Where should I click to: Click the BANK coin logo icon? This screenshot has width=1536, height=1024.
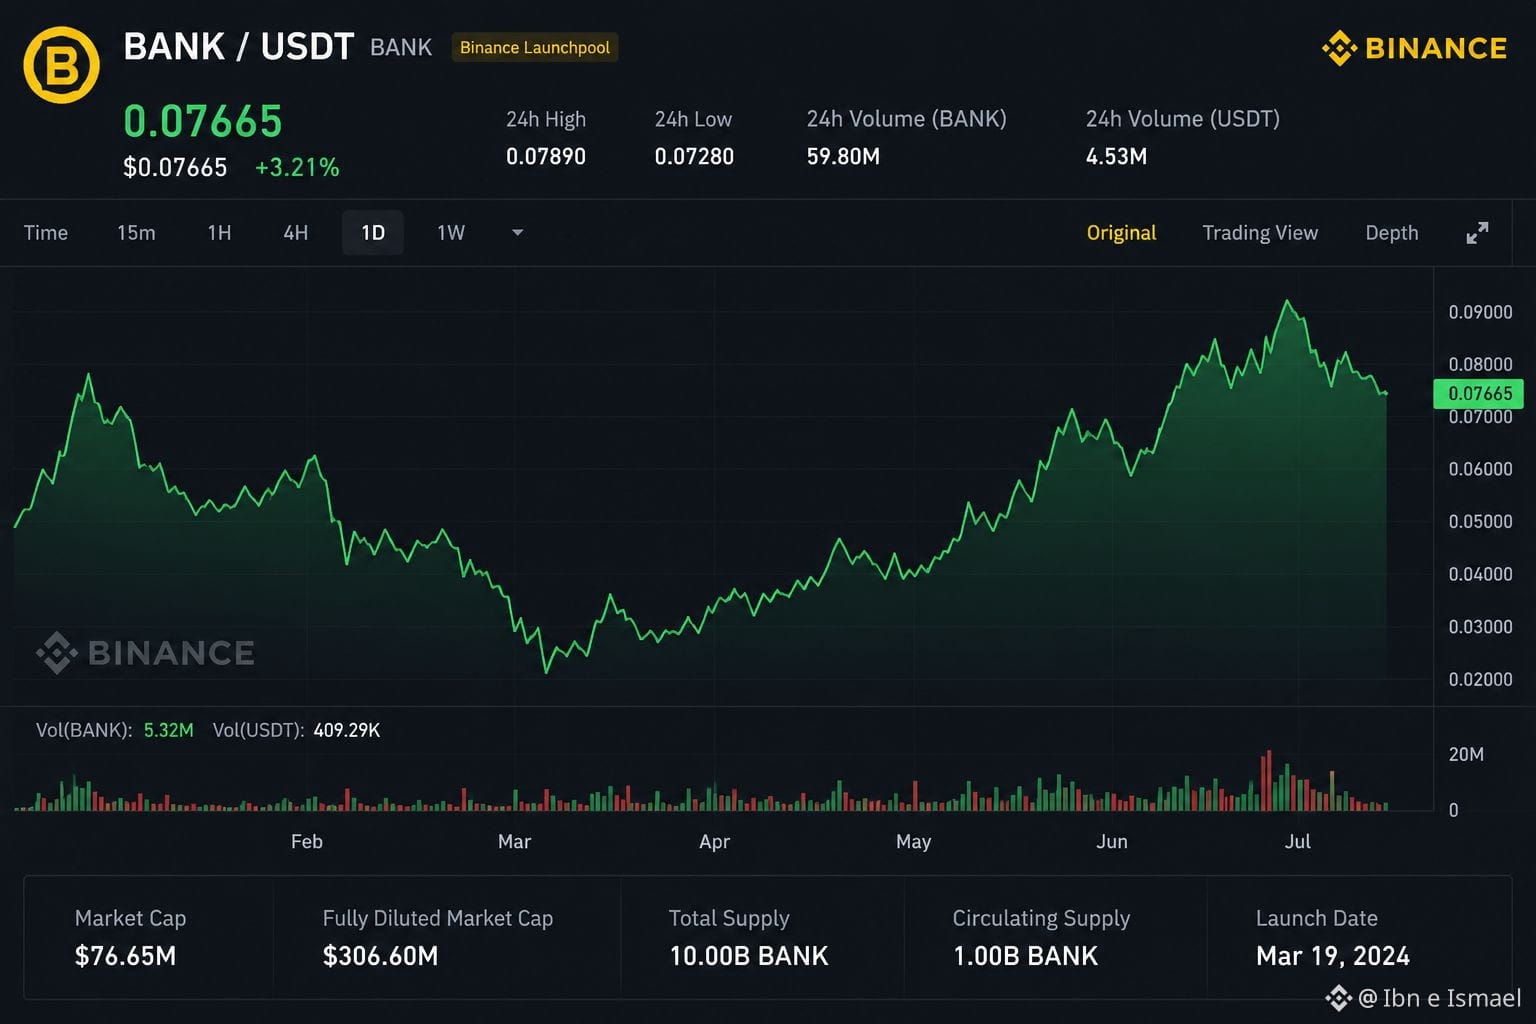(x=61, y=65)
